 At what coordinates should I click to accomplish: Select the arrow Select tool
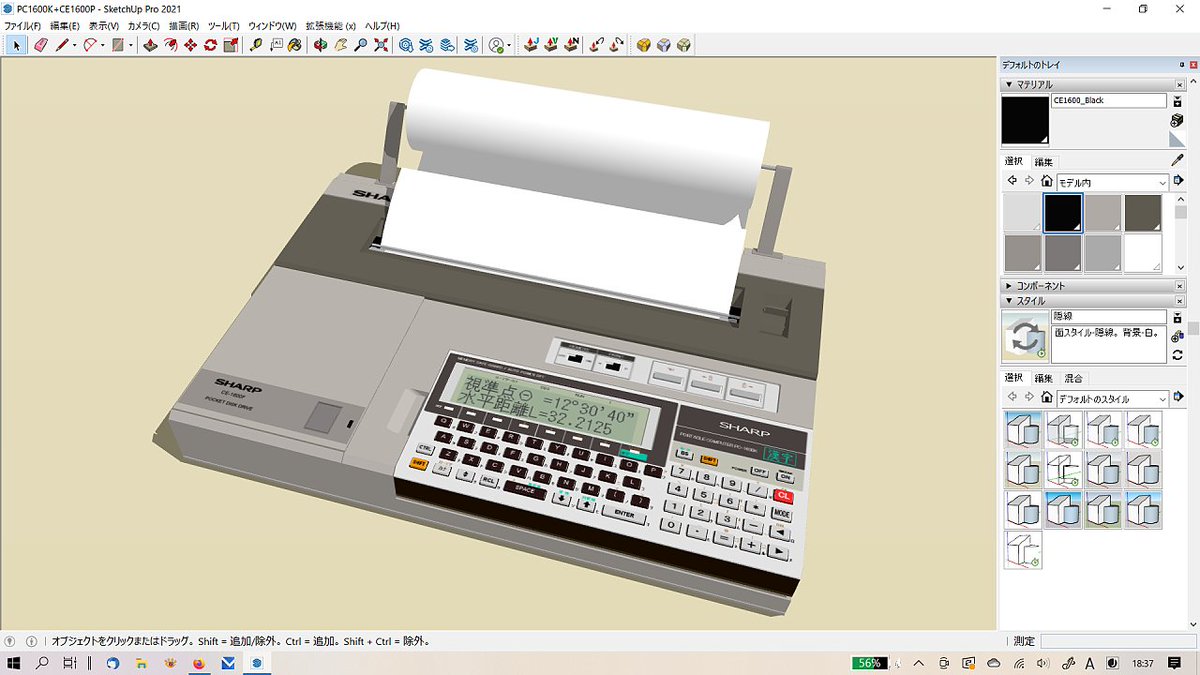click(16, 45)
